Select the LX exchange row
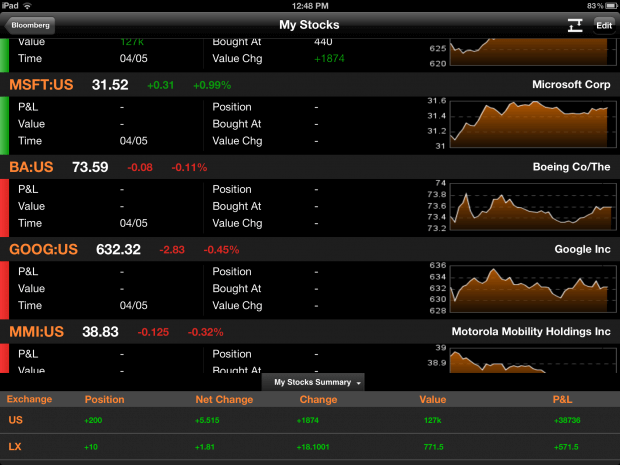Screen dimensions: 620x465 [310, 447]
